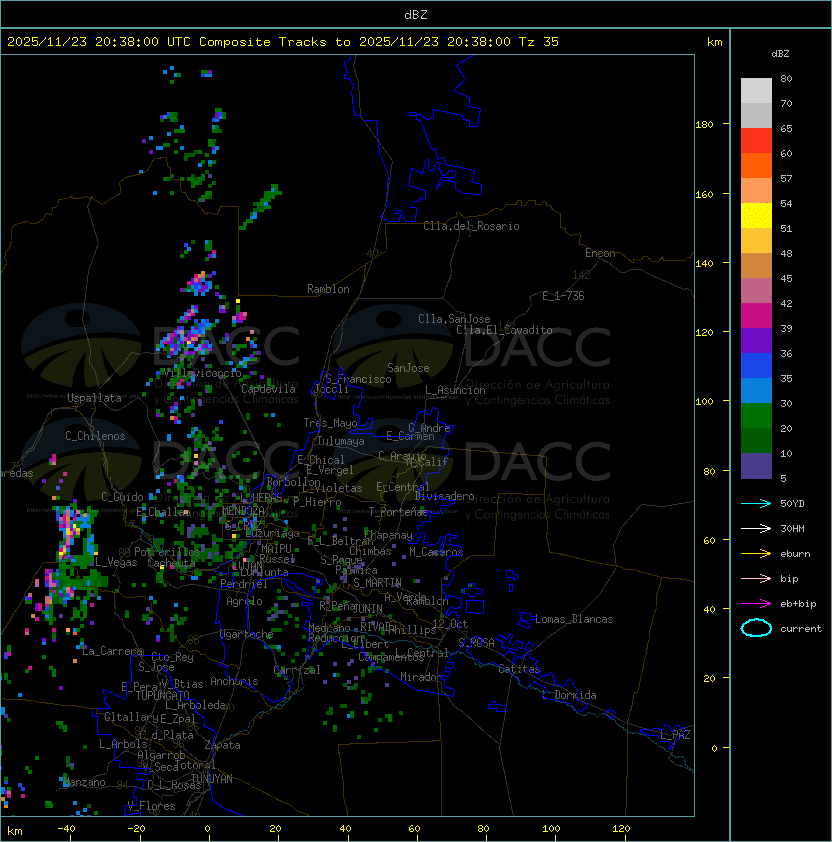
Task: Click the 'S_MARTIN' map label
Action: (377, 583)
